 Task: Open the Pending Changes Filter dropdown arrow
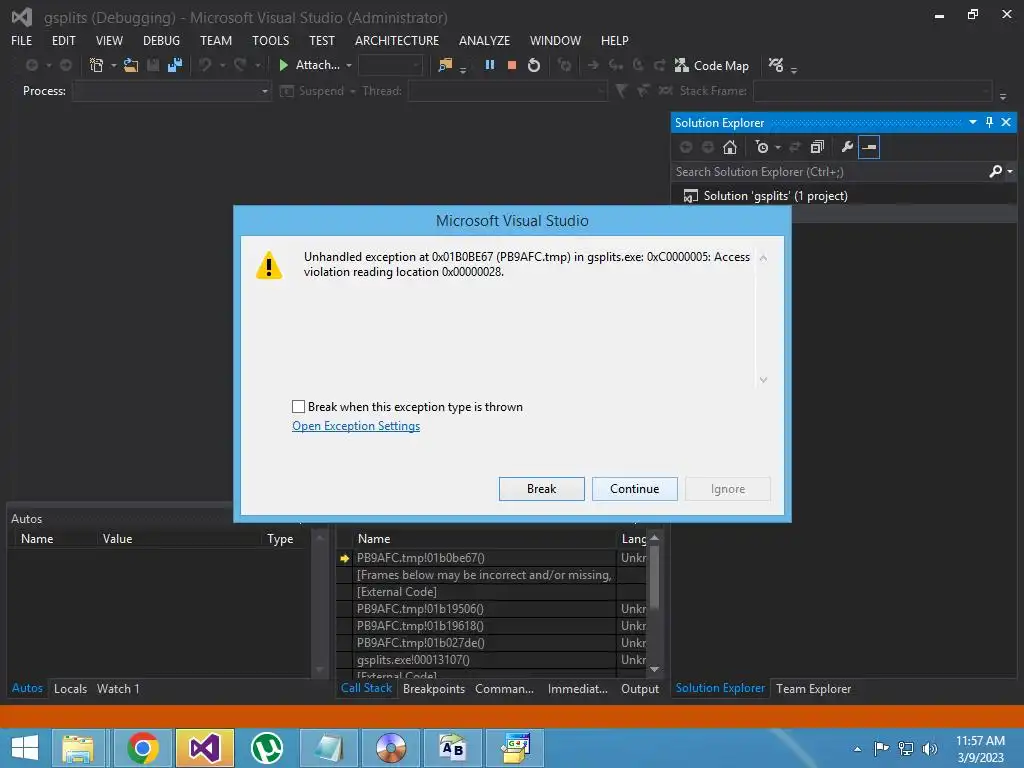point(777,147)
